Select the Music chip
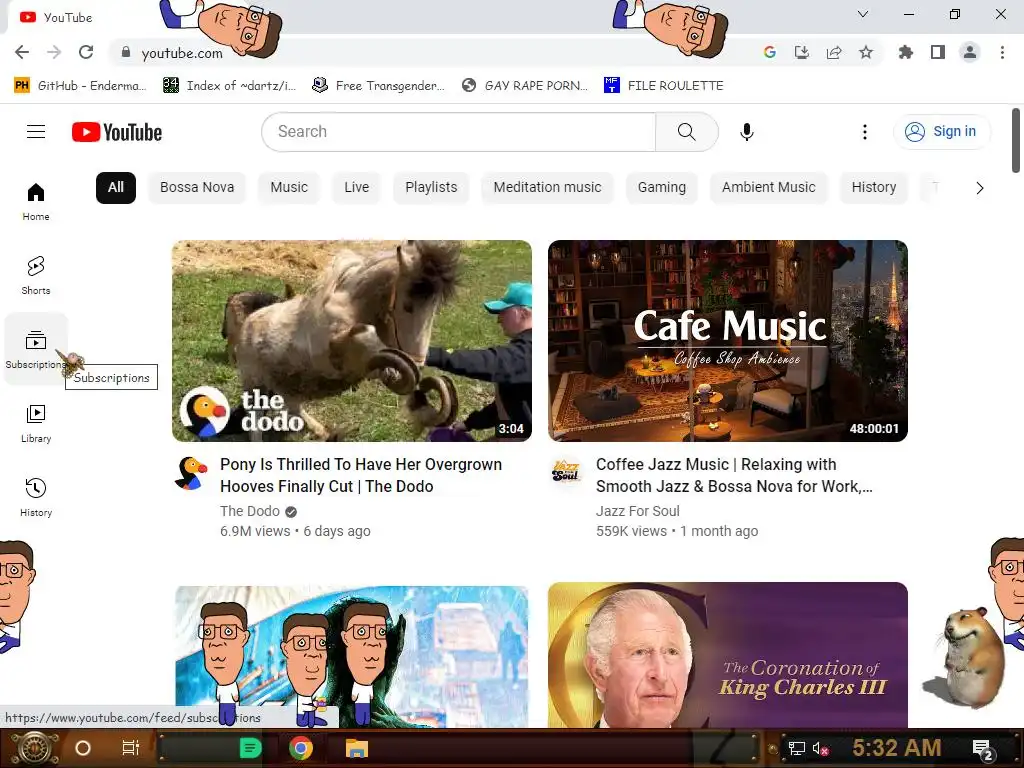The image size is (1024, 768). tap(289, 187)
